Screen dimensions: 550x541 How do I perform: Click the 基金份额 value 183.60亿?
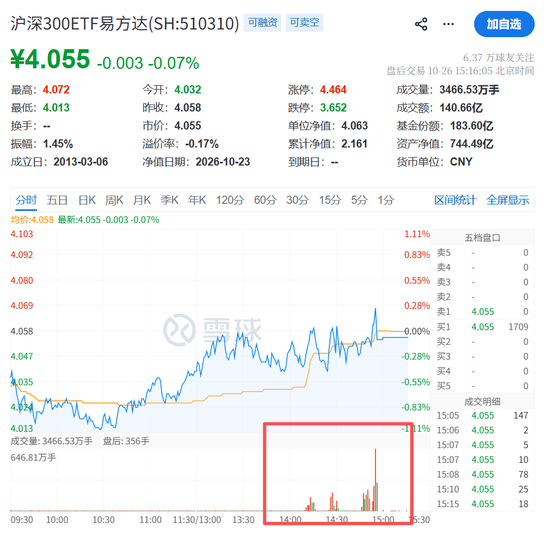(472, 126)
